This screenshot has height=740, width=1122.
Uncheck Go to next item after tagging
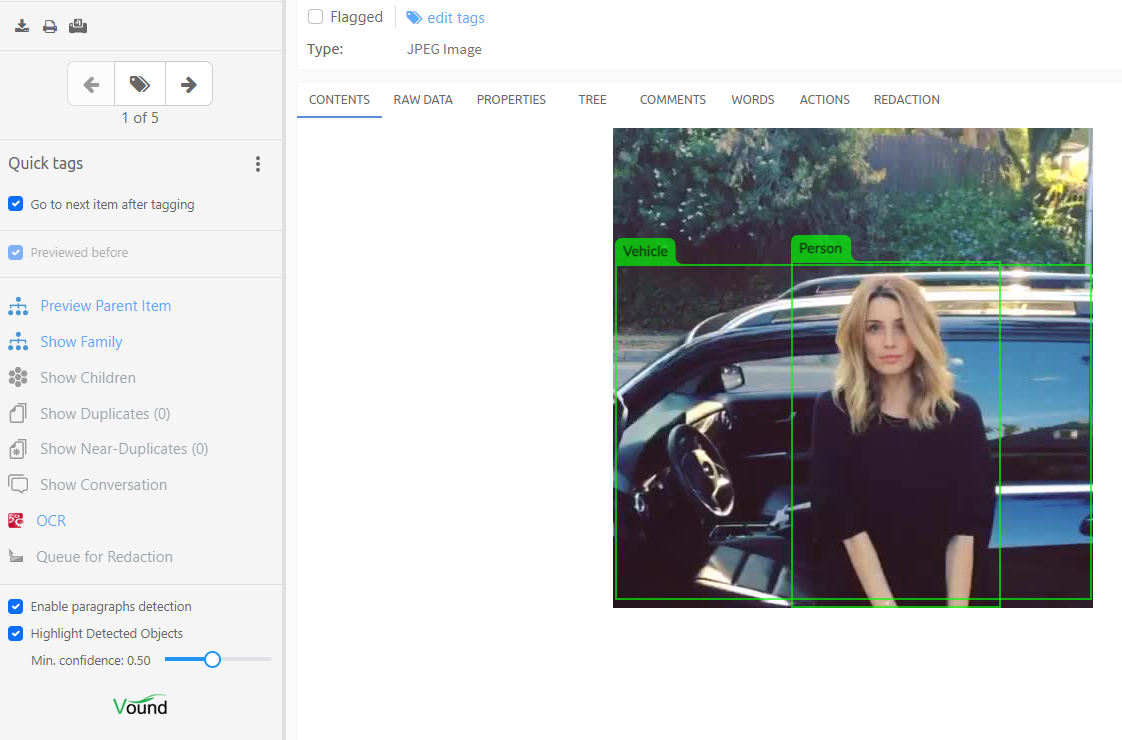point(16,204)
